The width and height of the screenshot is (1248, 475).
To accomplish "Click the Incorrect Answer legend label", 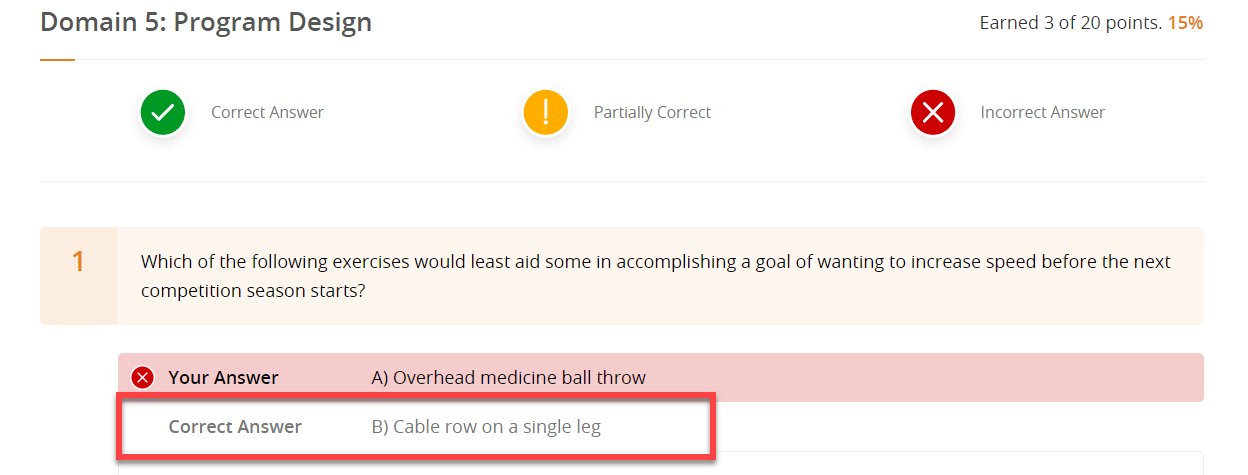I will [x=1042, y=112].
